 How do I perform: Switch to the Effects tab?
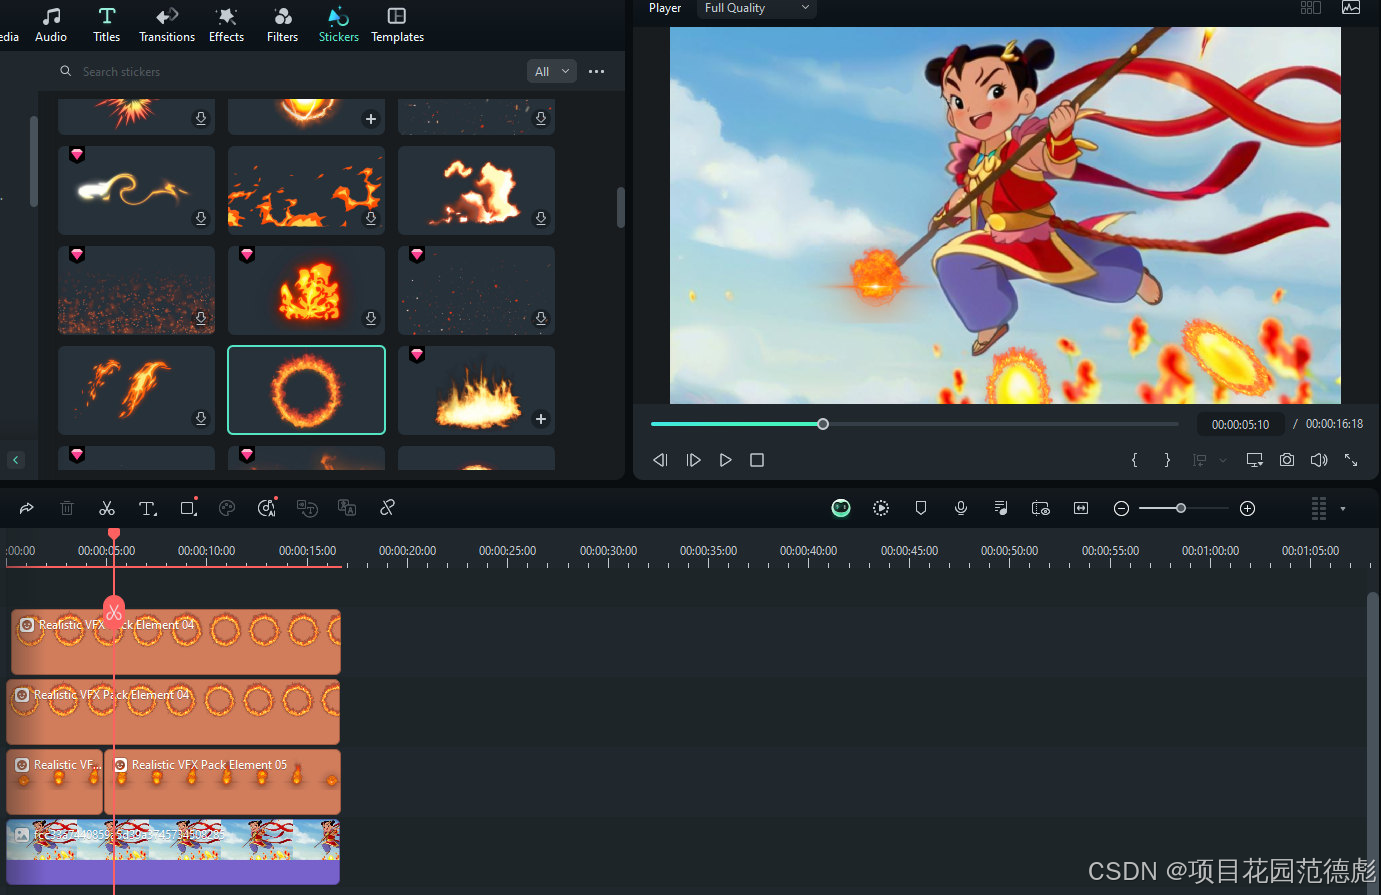pyautogui.click(x=226, y=25)
